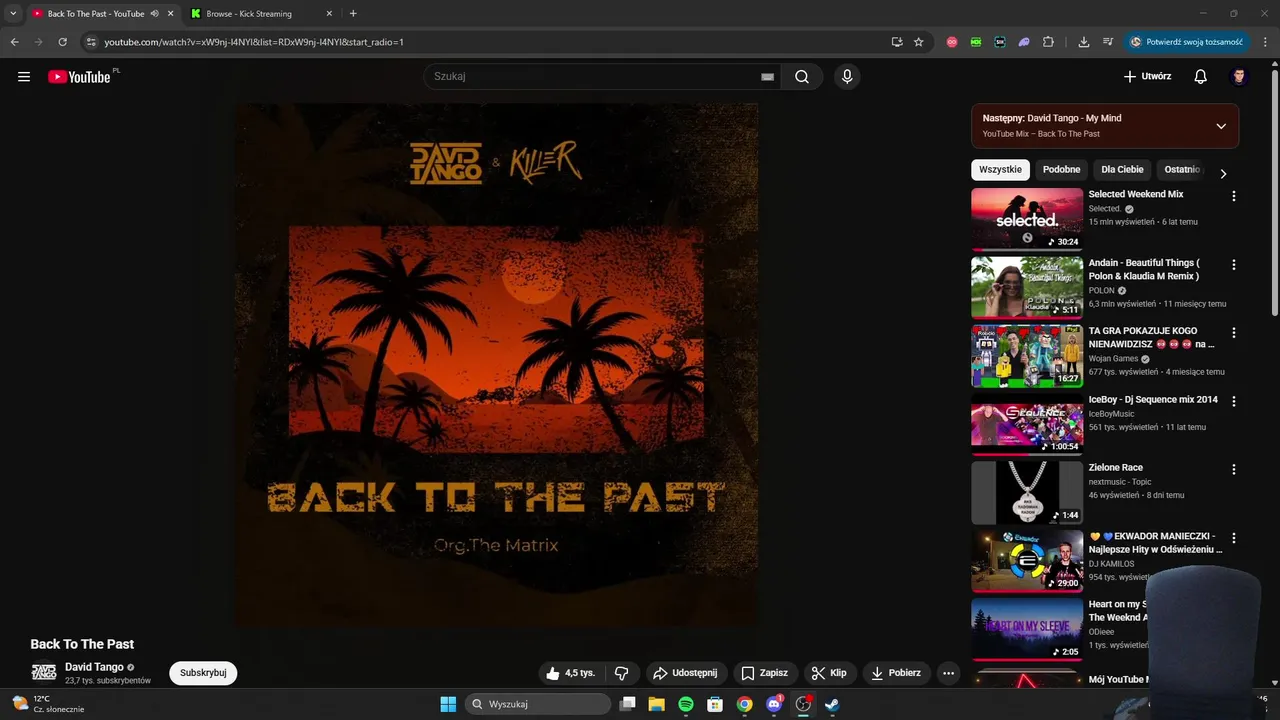This screenshot has width=1280, height=720.
Task: Open Selected Weekend Mix thumbnail
Action: [1027, 219]
